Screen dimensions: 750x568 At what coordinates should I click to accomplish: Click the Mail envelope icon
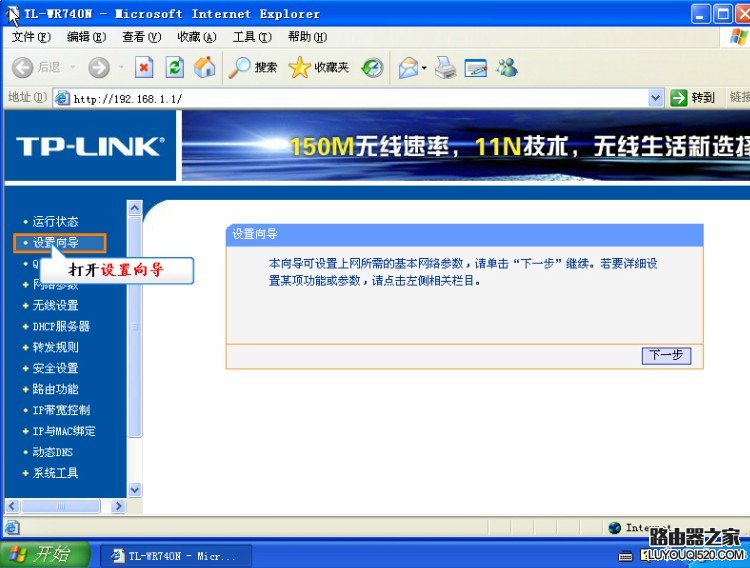pyautogui.click(x=408, y=68)
